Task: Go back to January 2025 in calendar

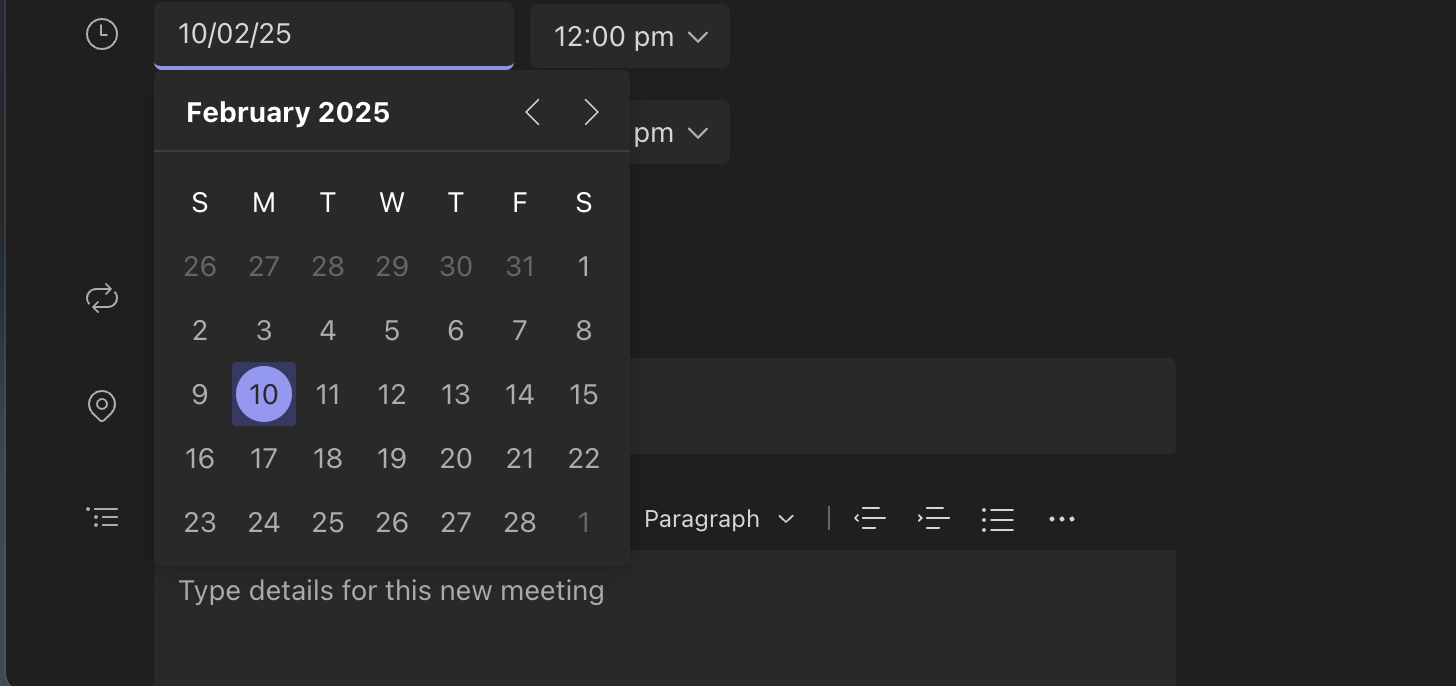Action: 531,112
